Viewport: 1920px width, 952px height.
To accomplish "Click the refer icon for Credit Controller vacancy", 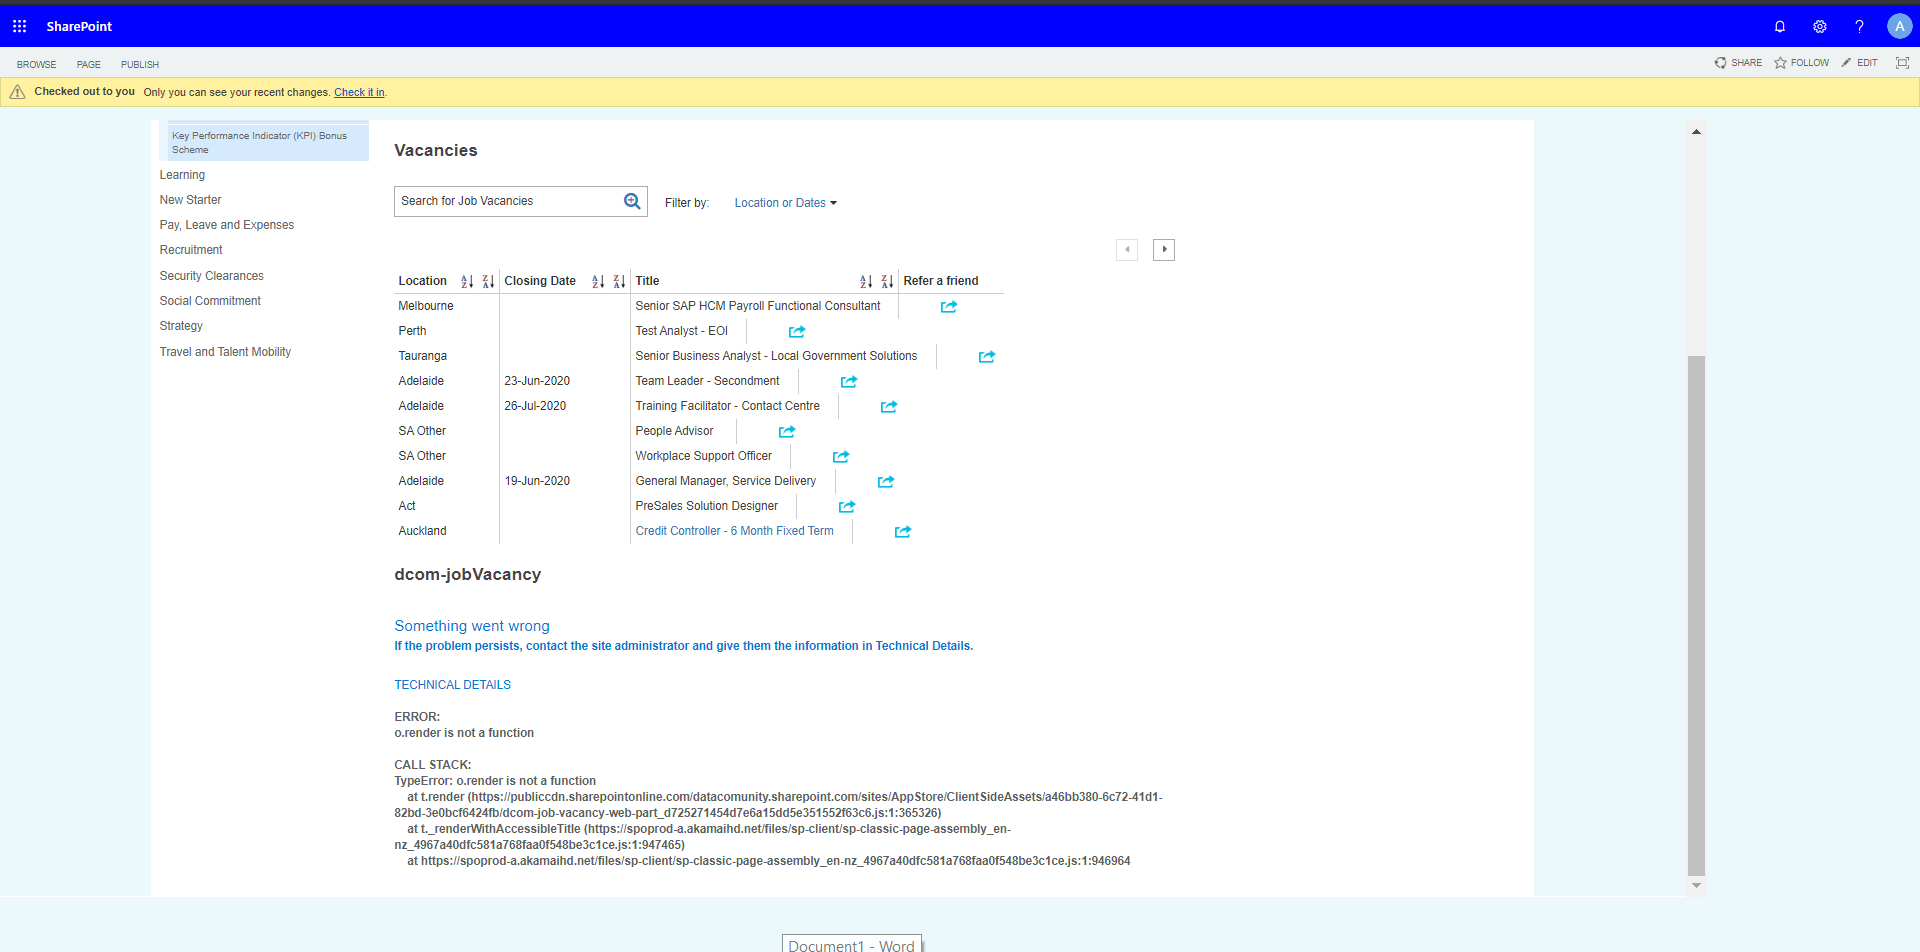I will (x=903, y=531).
